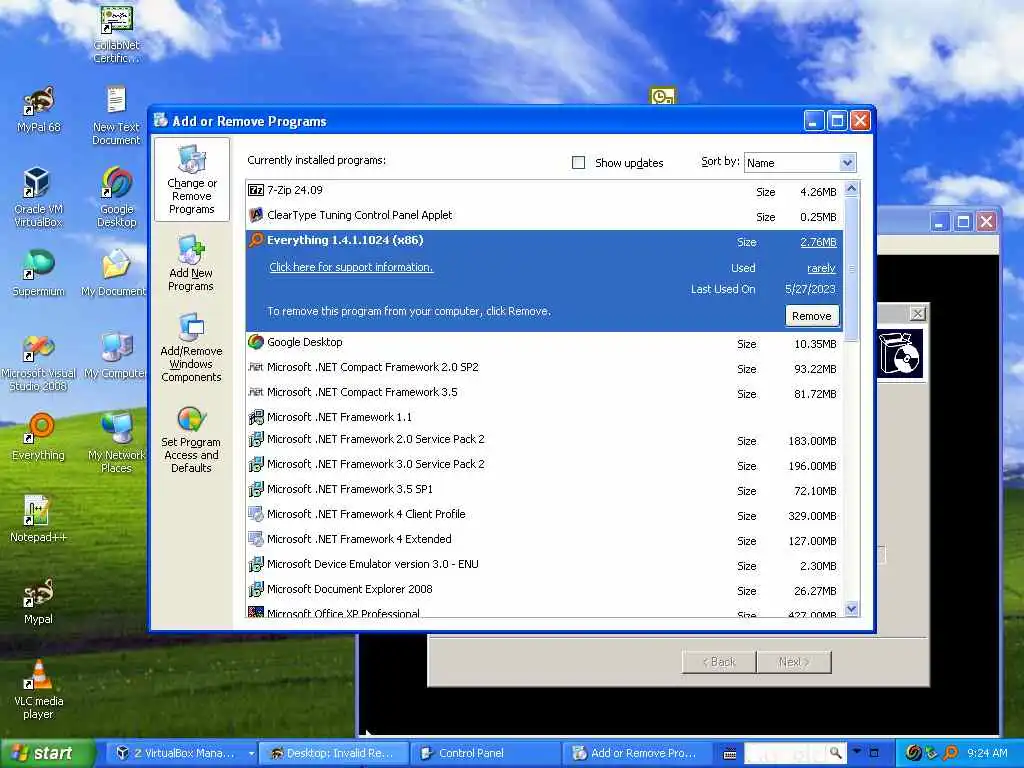Click Google Desktop search magnifier in taskbar

[835, 753]
